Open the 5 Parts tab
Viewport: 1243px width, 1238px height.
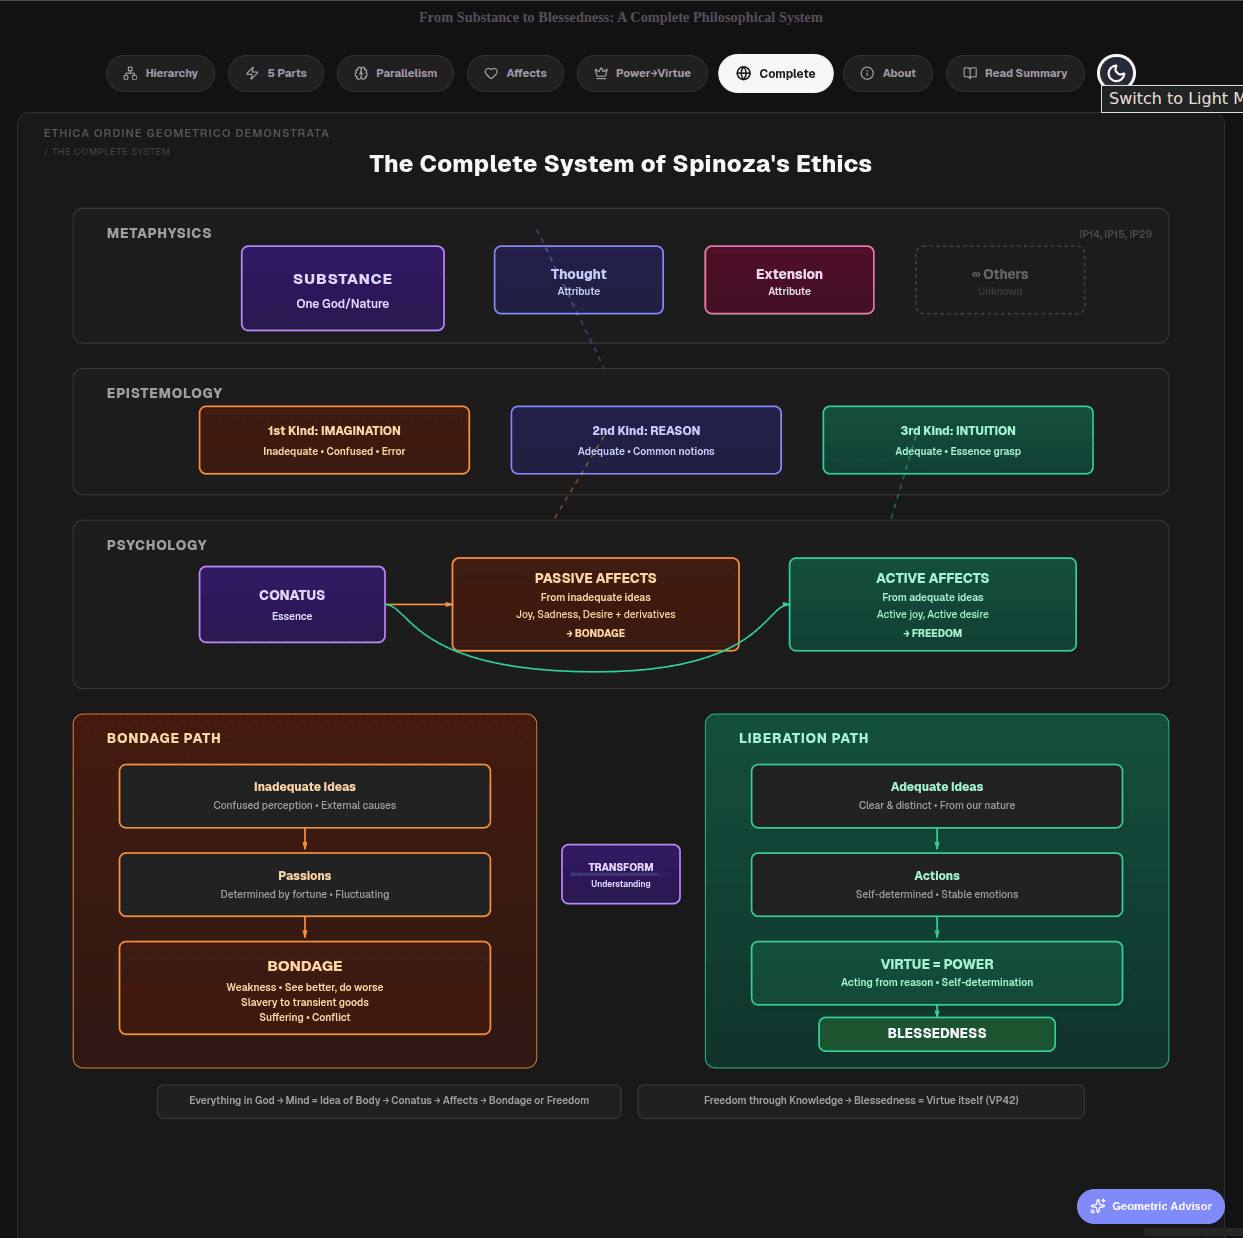tap(276, 73)
